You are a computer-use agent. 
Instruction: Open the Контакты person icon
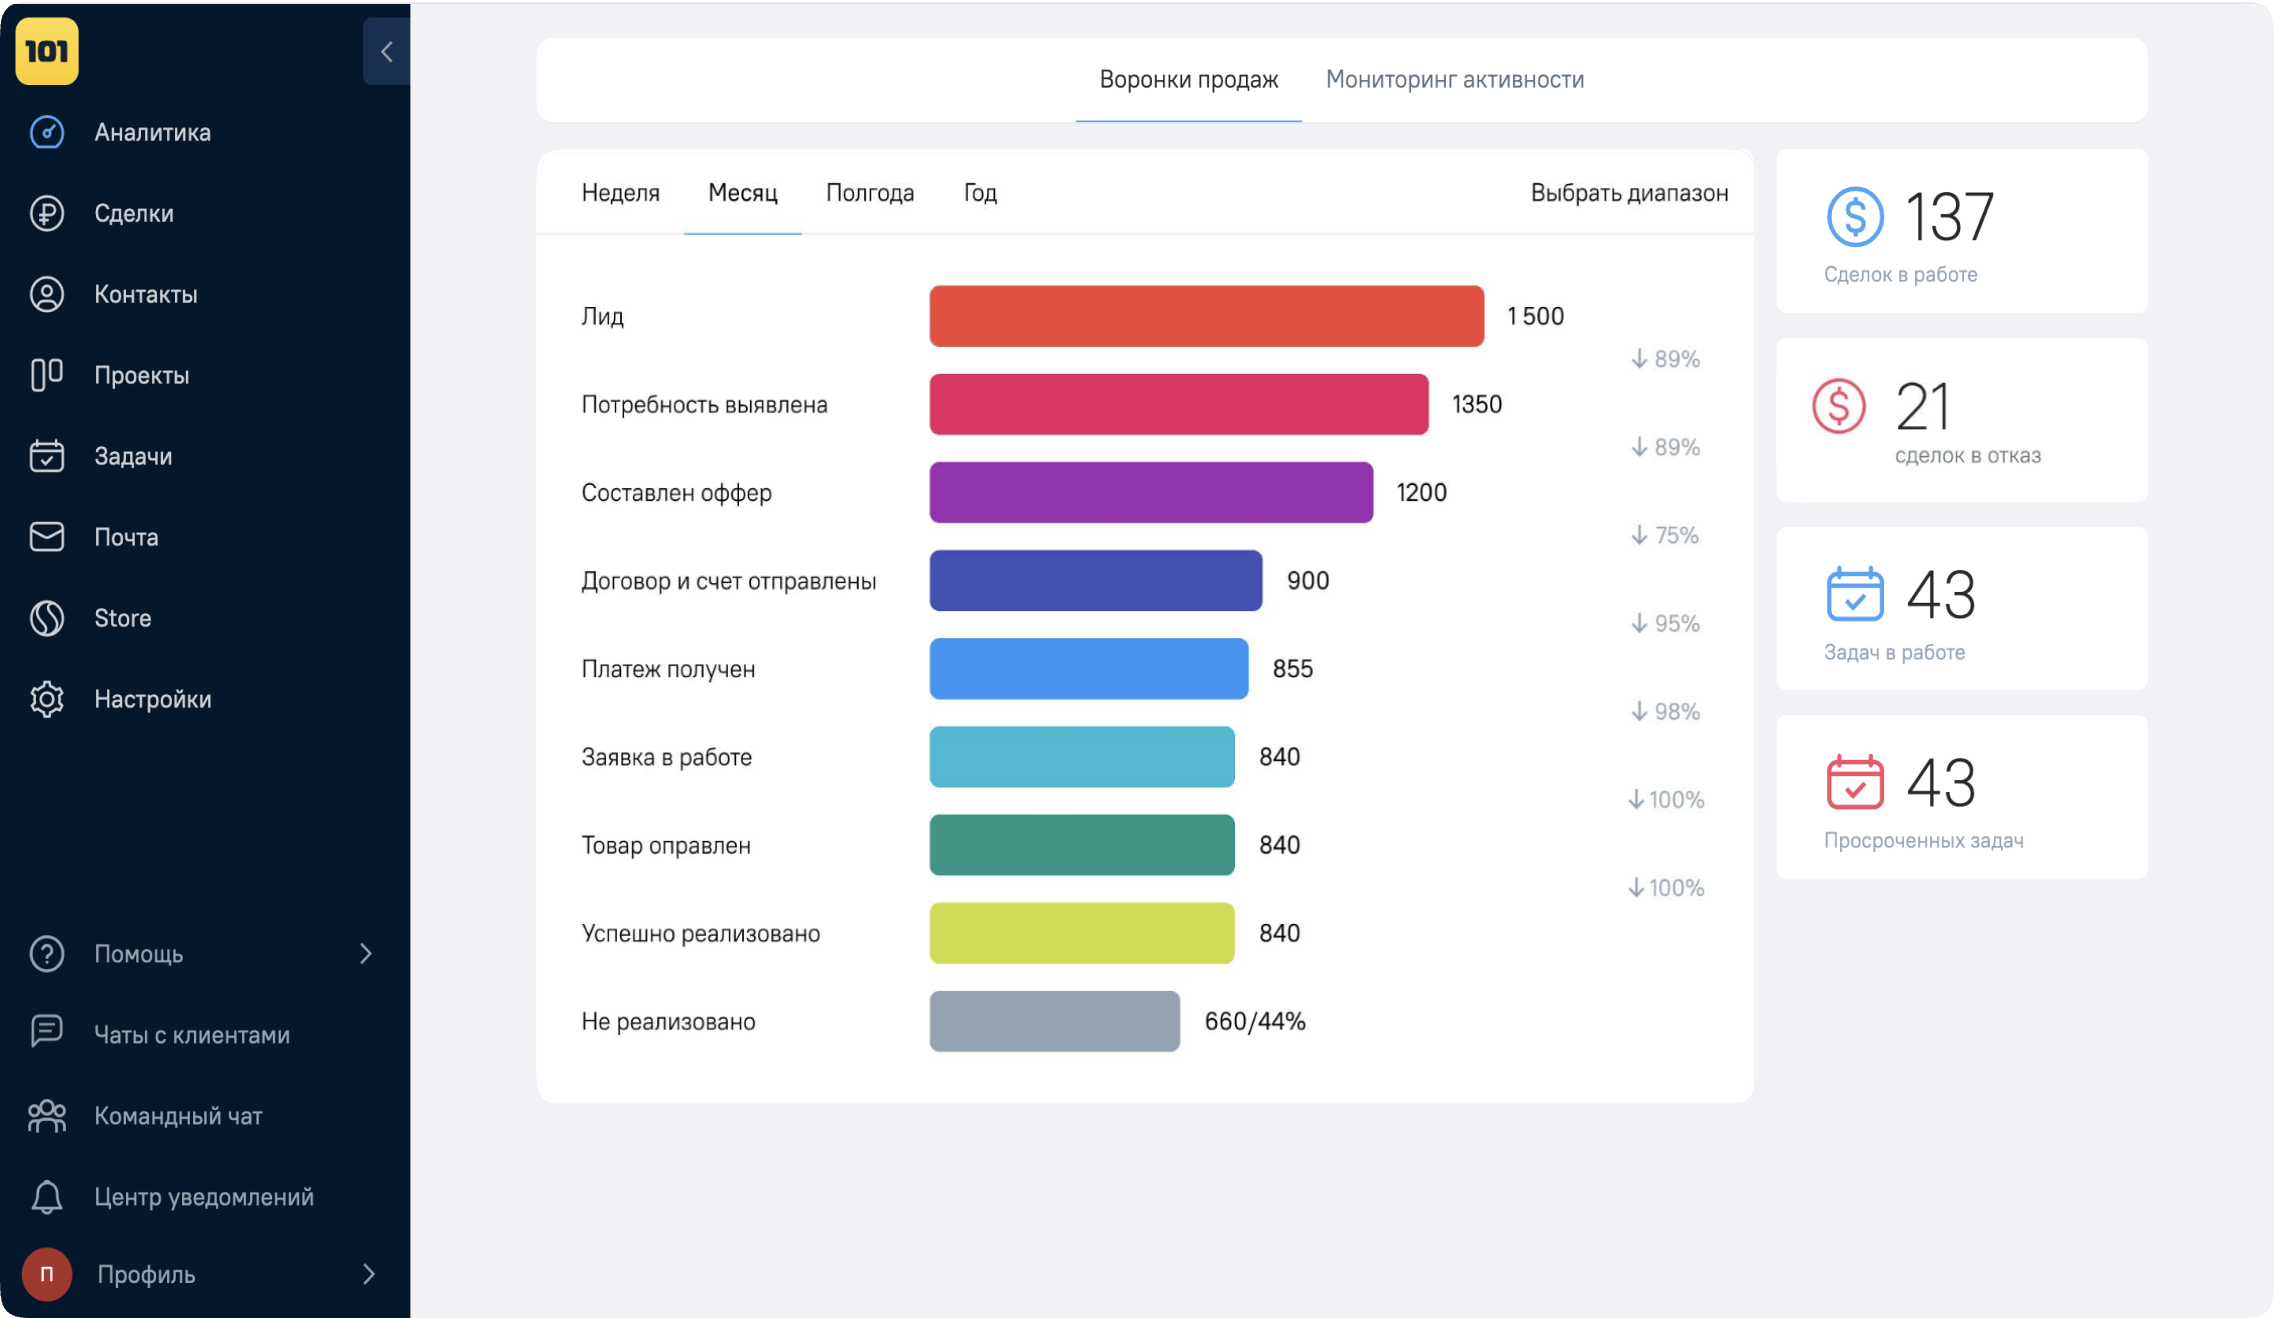coord(47,294)
